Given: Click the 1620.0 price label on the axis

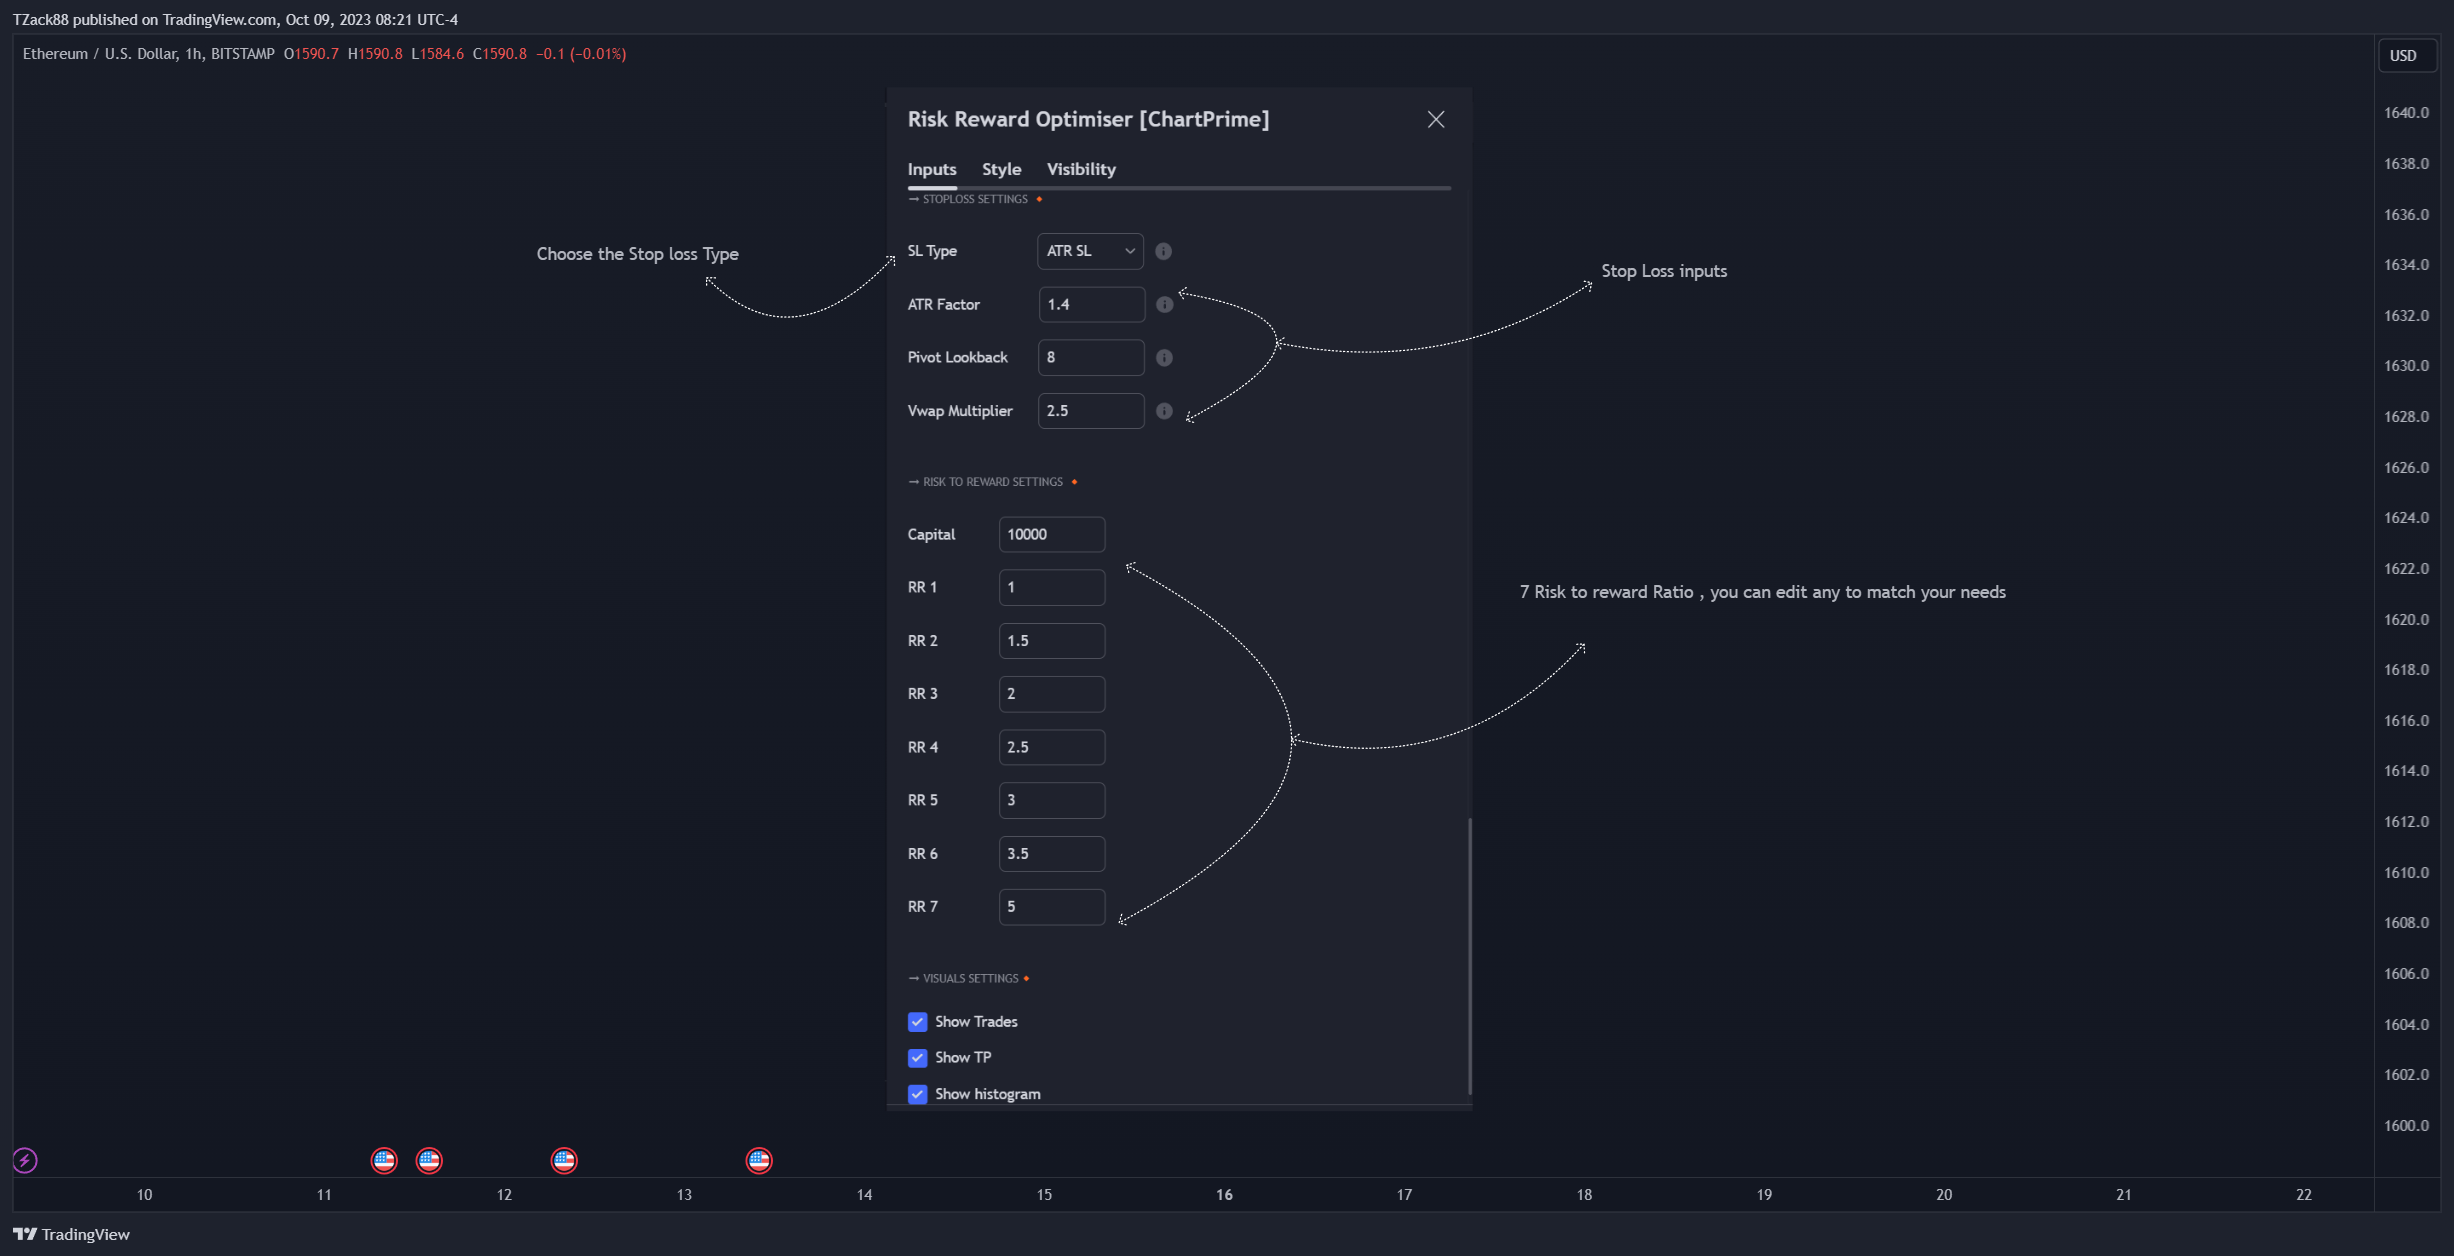Looking at the screenshot, I should click(2406, 620).
